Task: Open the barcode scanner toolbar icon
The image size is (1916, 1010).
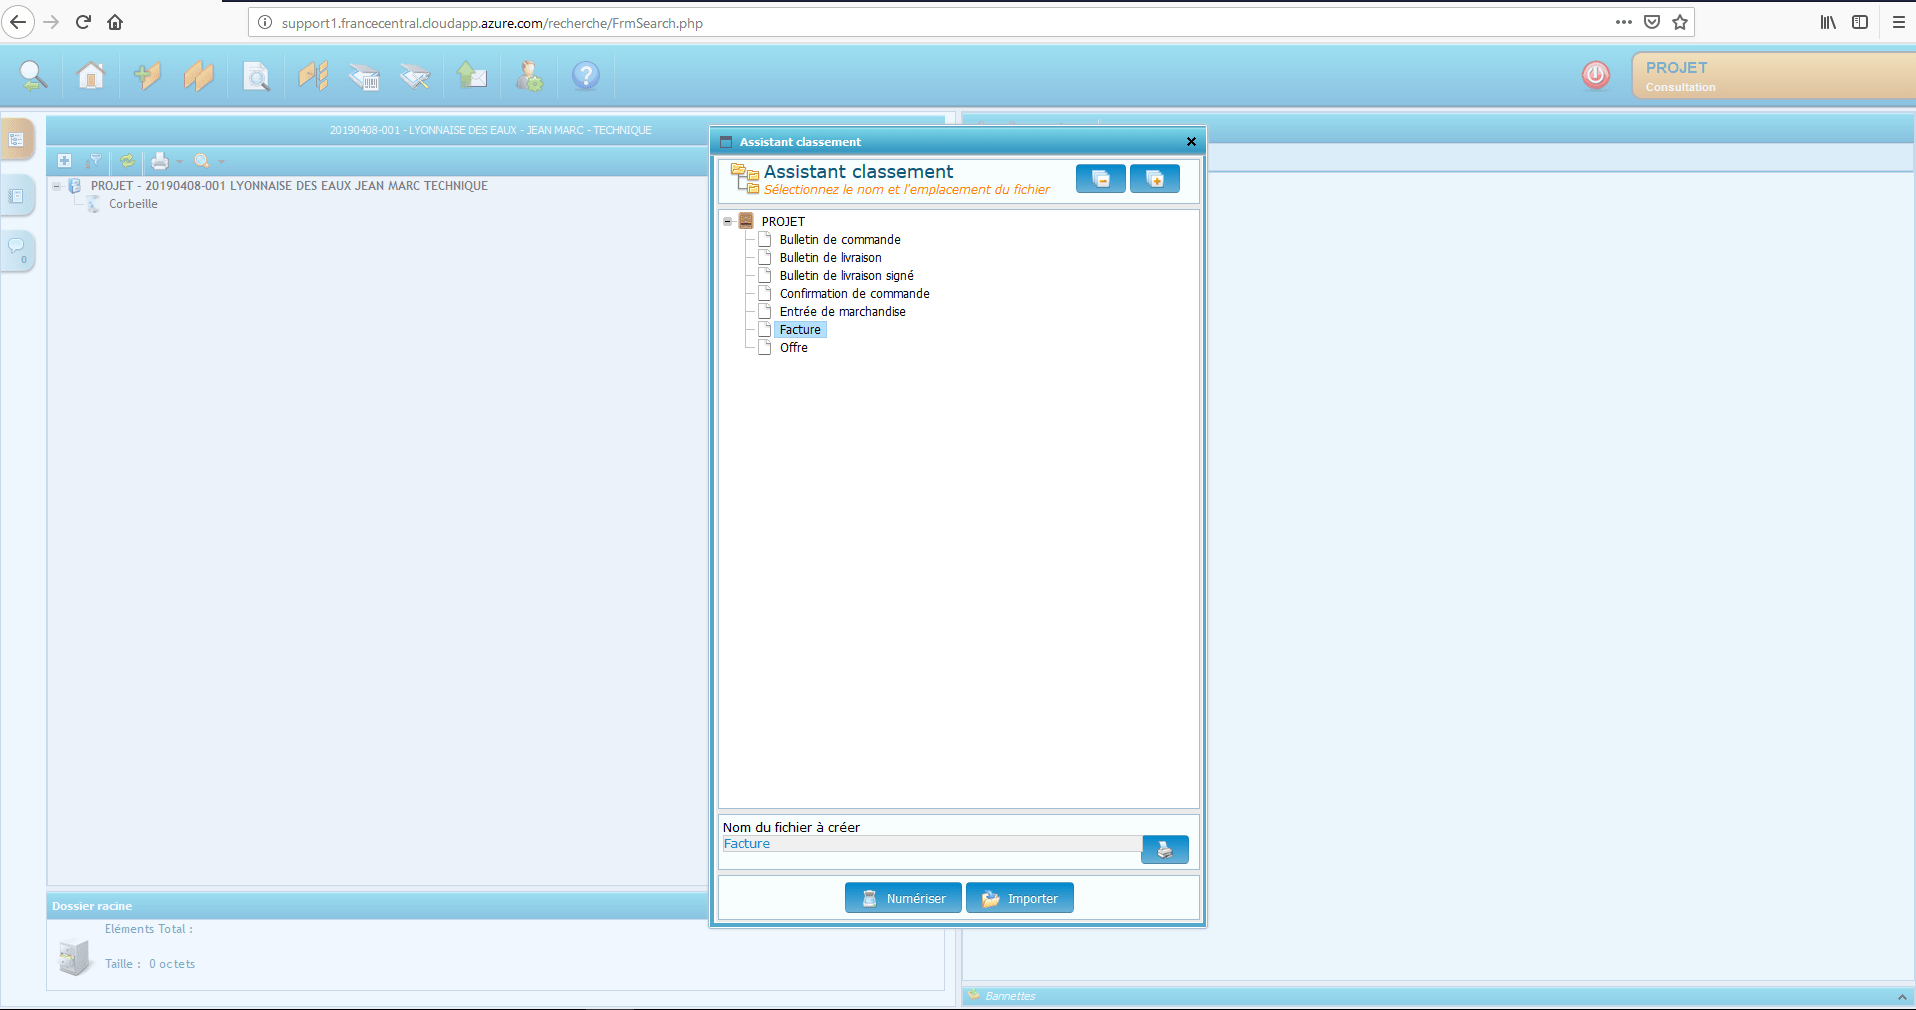Action: [364, 76]
